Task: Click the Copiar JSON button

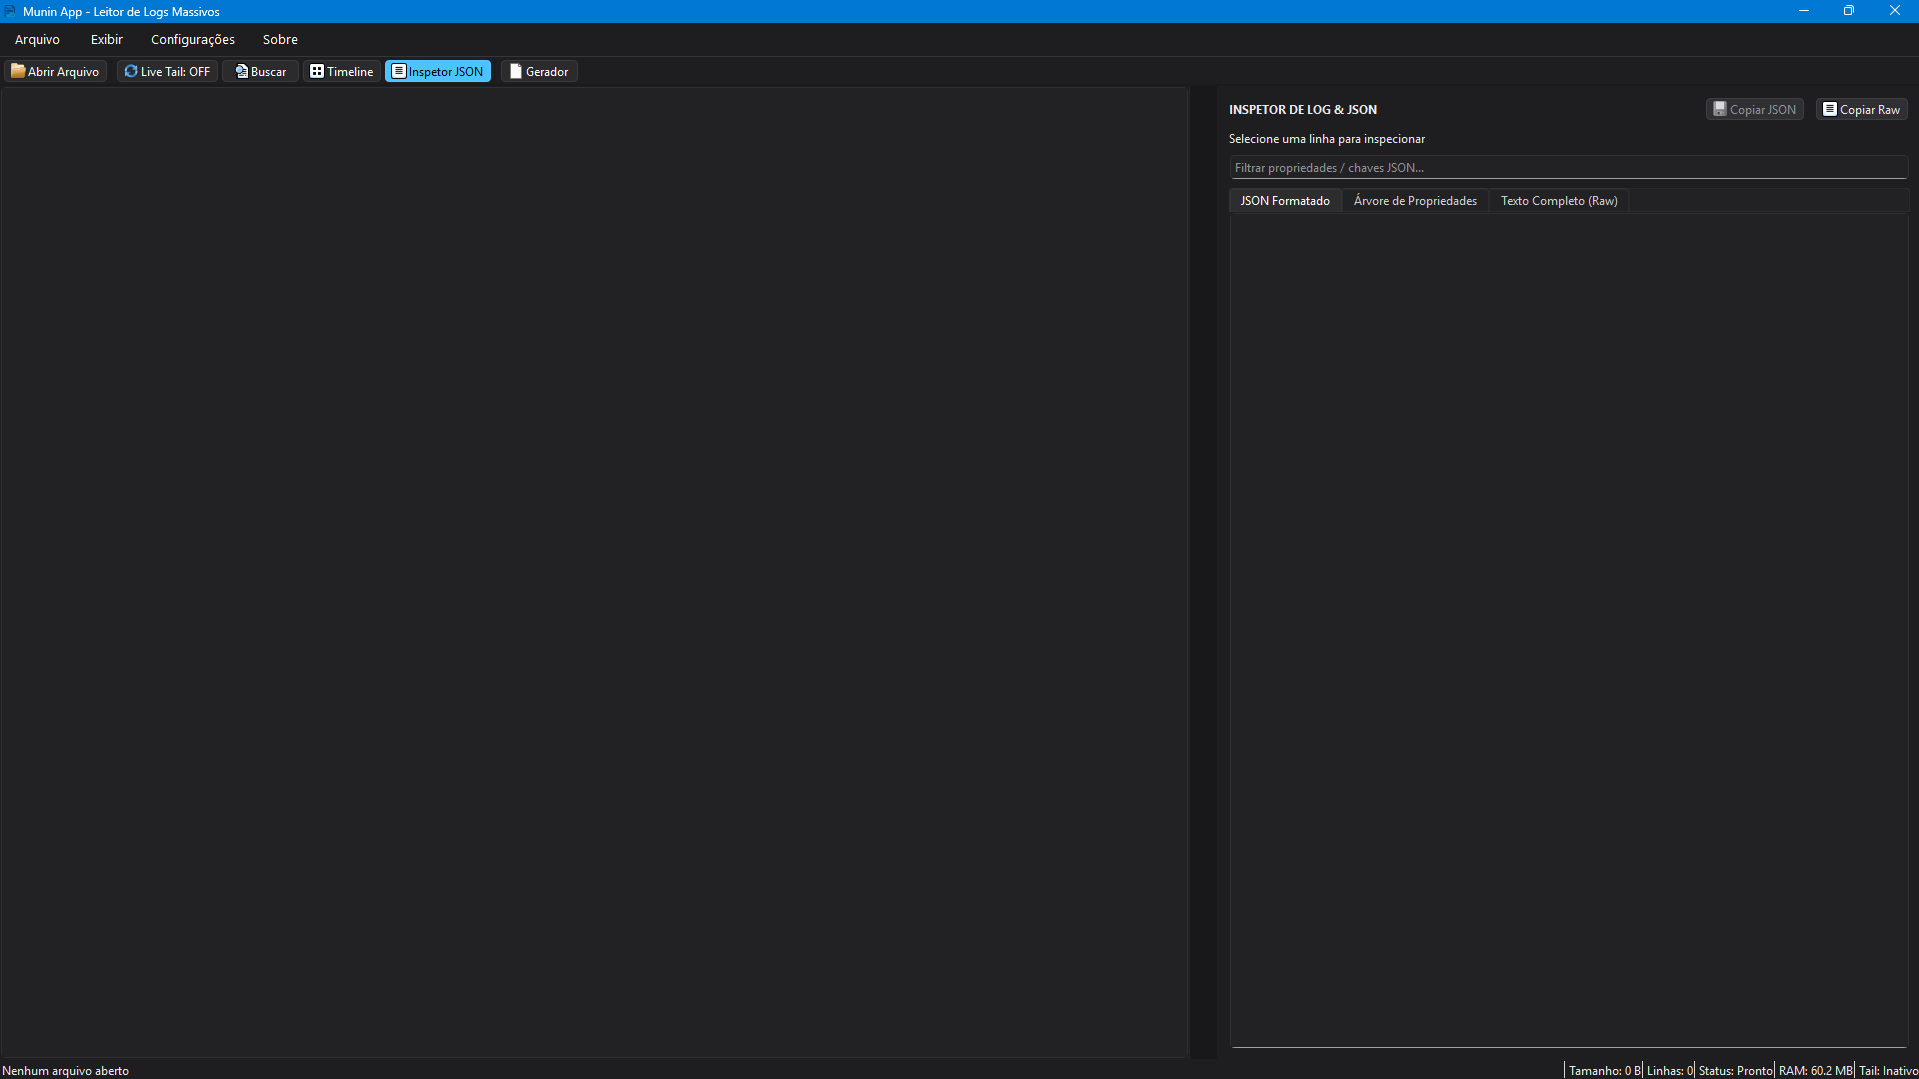Action: point(1754,109)
